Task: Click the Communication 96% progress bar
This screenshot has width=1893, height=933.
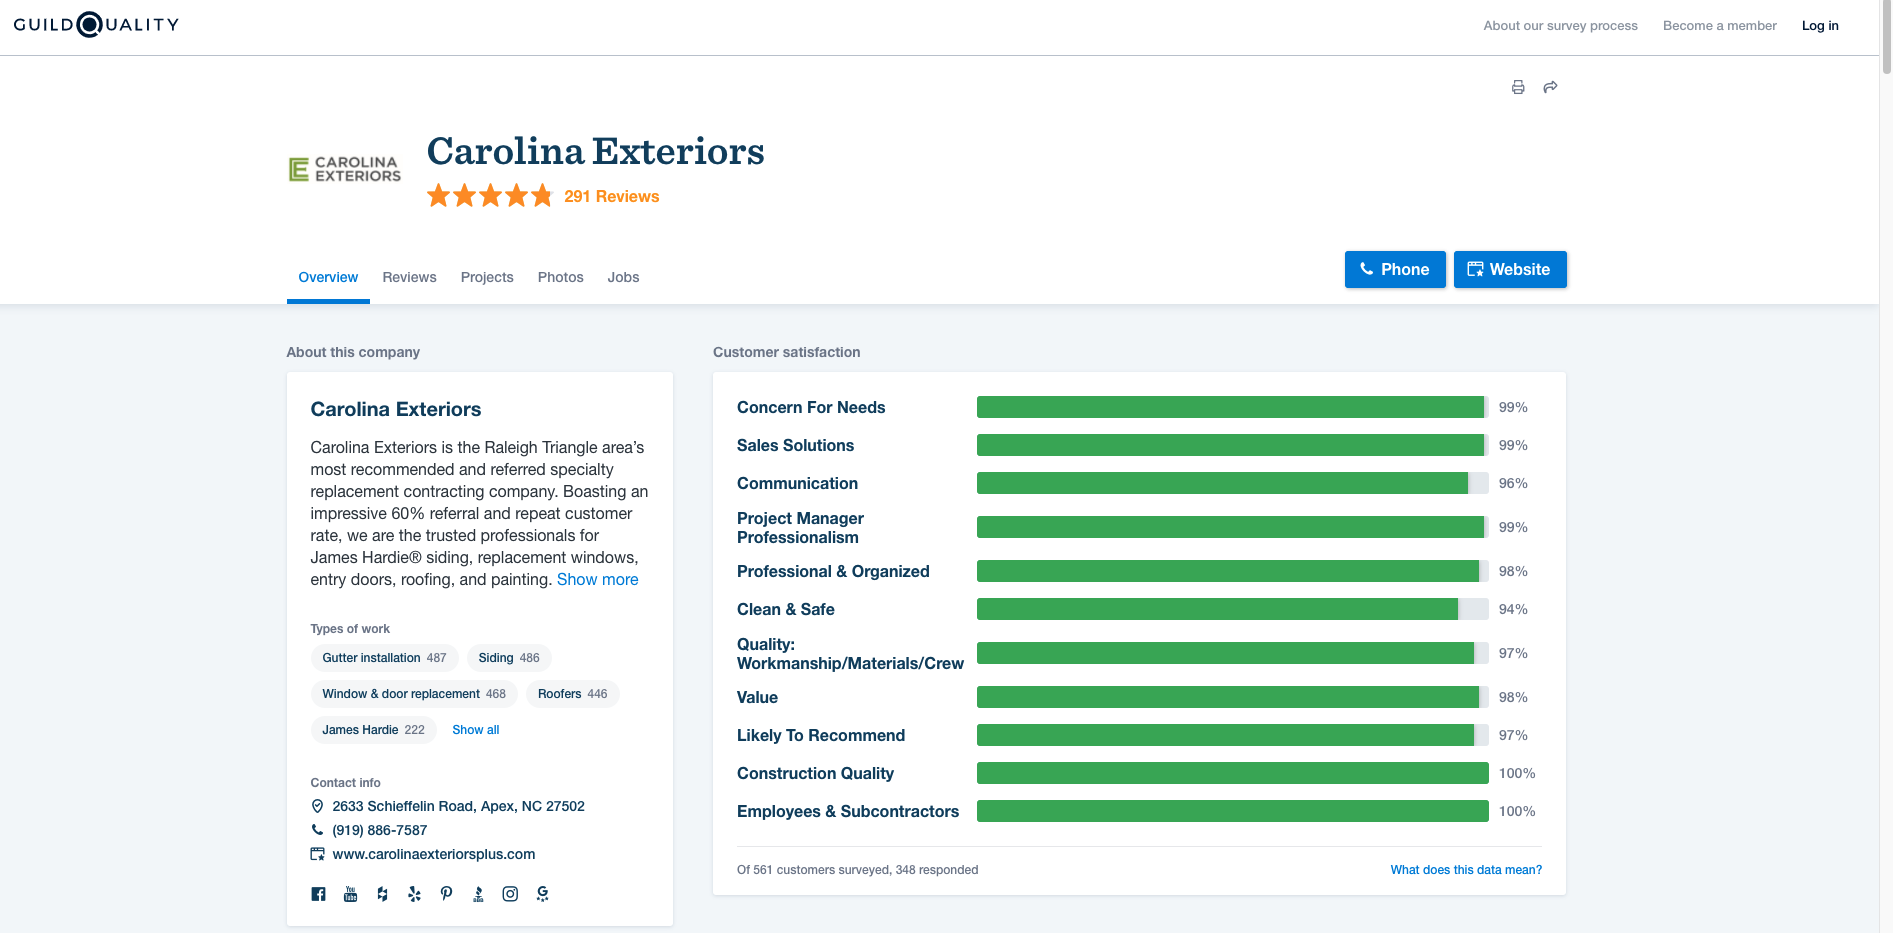Action: (x=1232, y=483)
